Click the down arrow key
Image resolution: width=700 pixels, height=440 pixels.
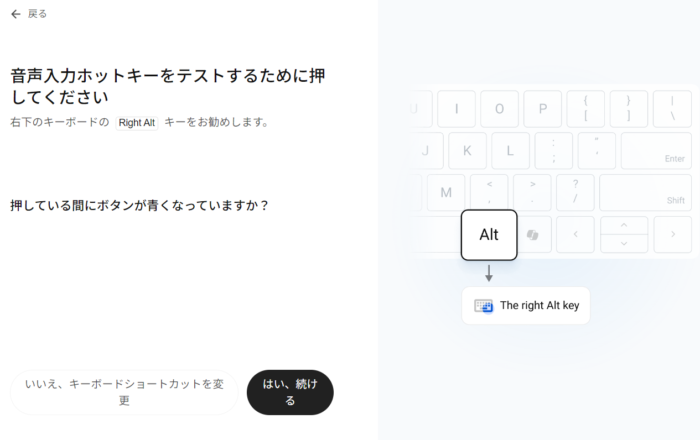pos(623,243)
